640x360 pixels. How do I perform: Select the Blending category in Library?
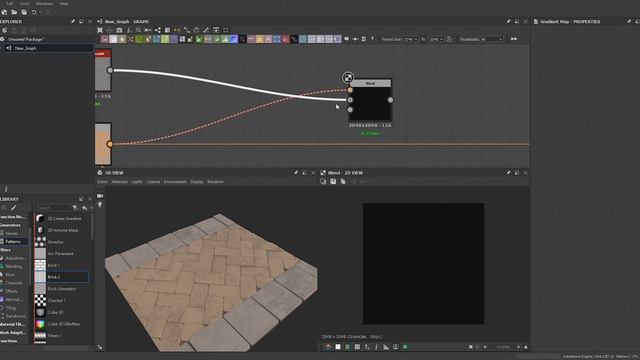(x=13, y=267)
